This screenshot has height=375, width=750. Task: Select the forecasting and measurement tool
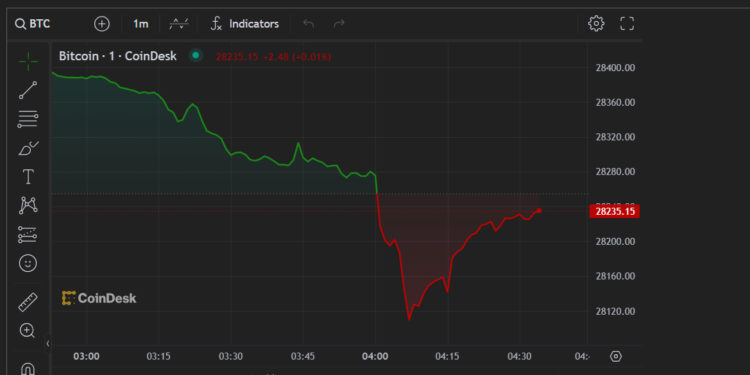click(28, 234)
